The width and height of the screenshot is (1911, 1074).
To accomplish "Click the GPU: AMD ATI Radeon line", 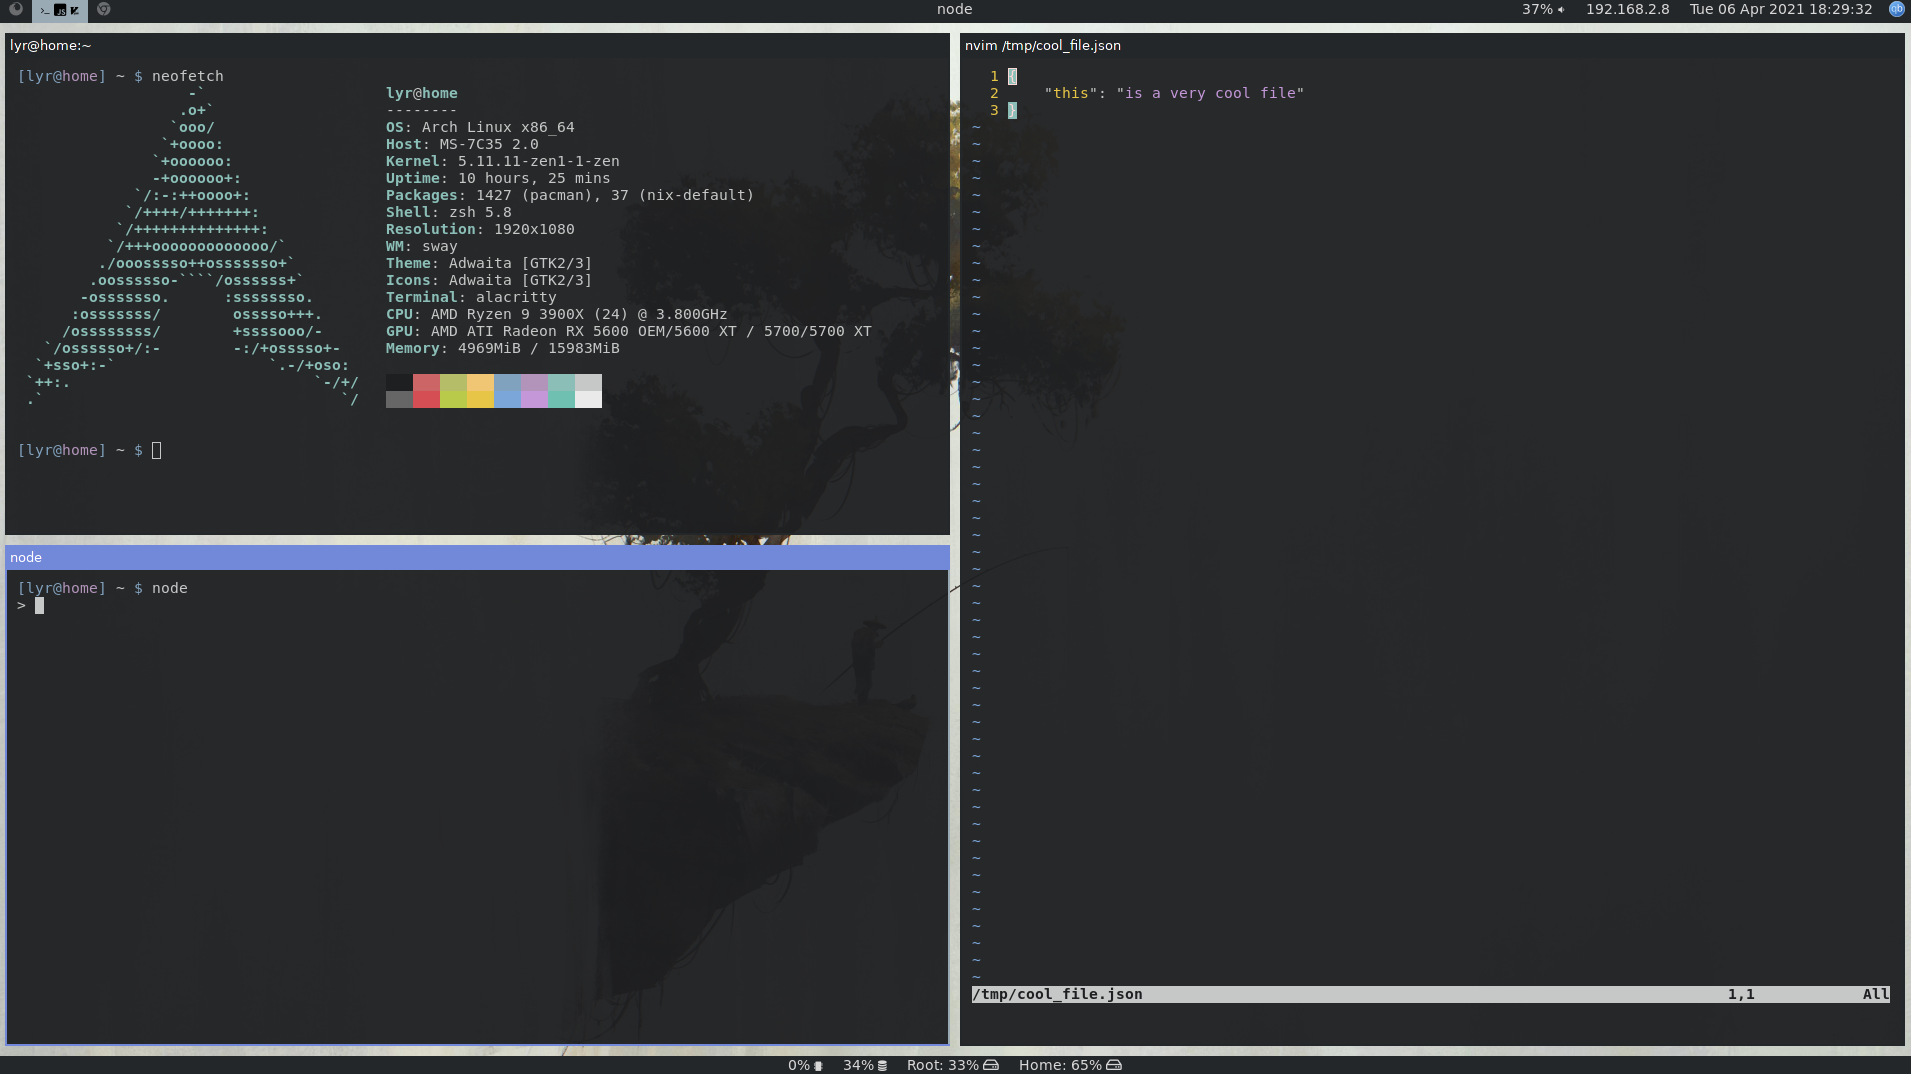I will click(x=629, y=331).
